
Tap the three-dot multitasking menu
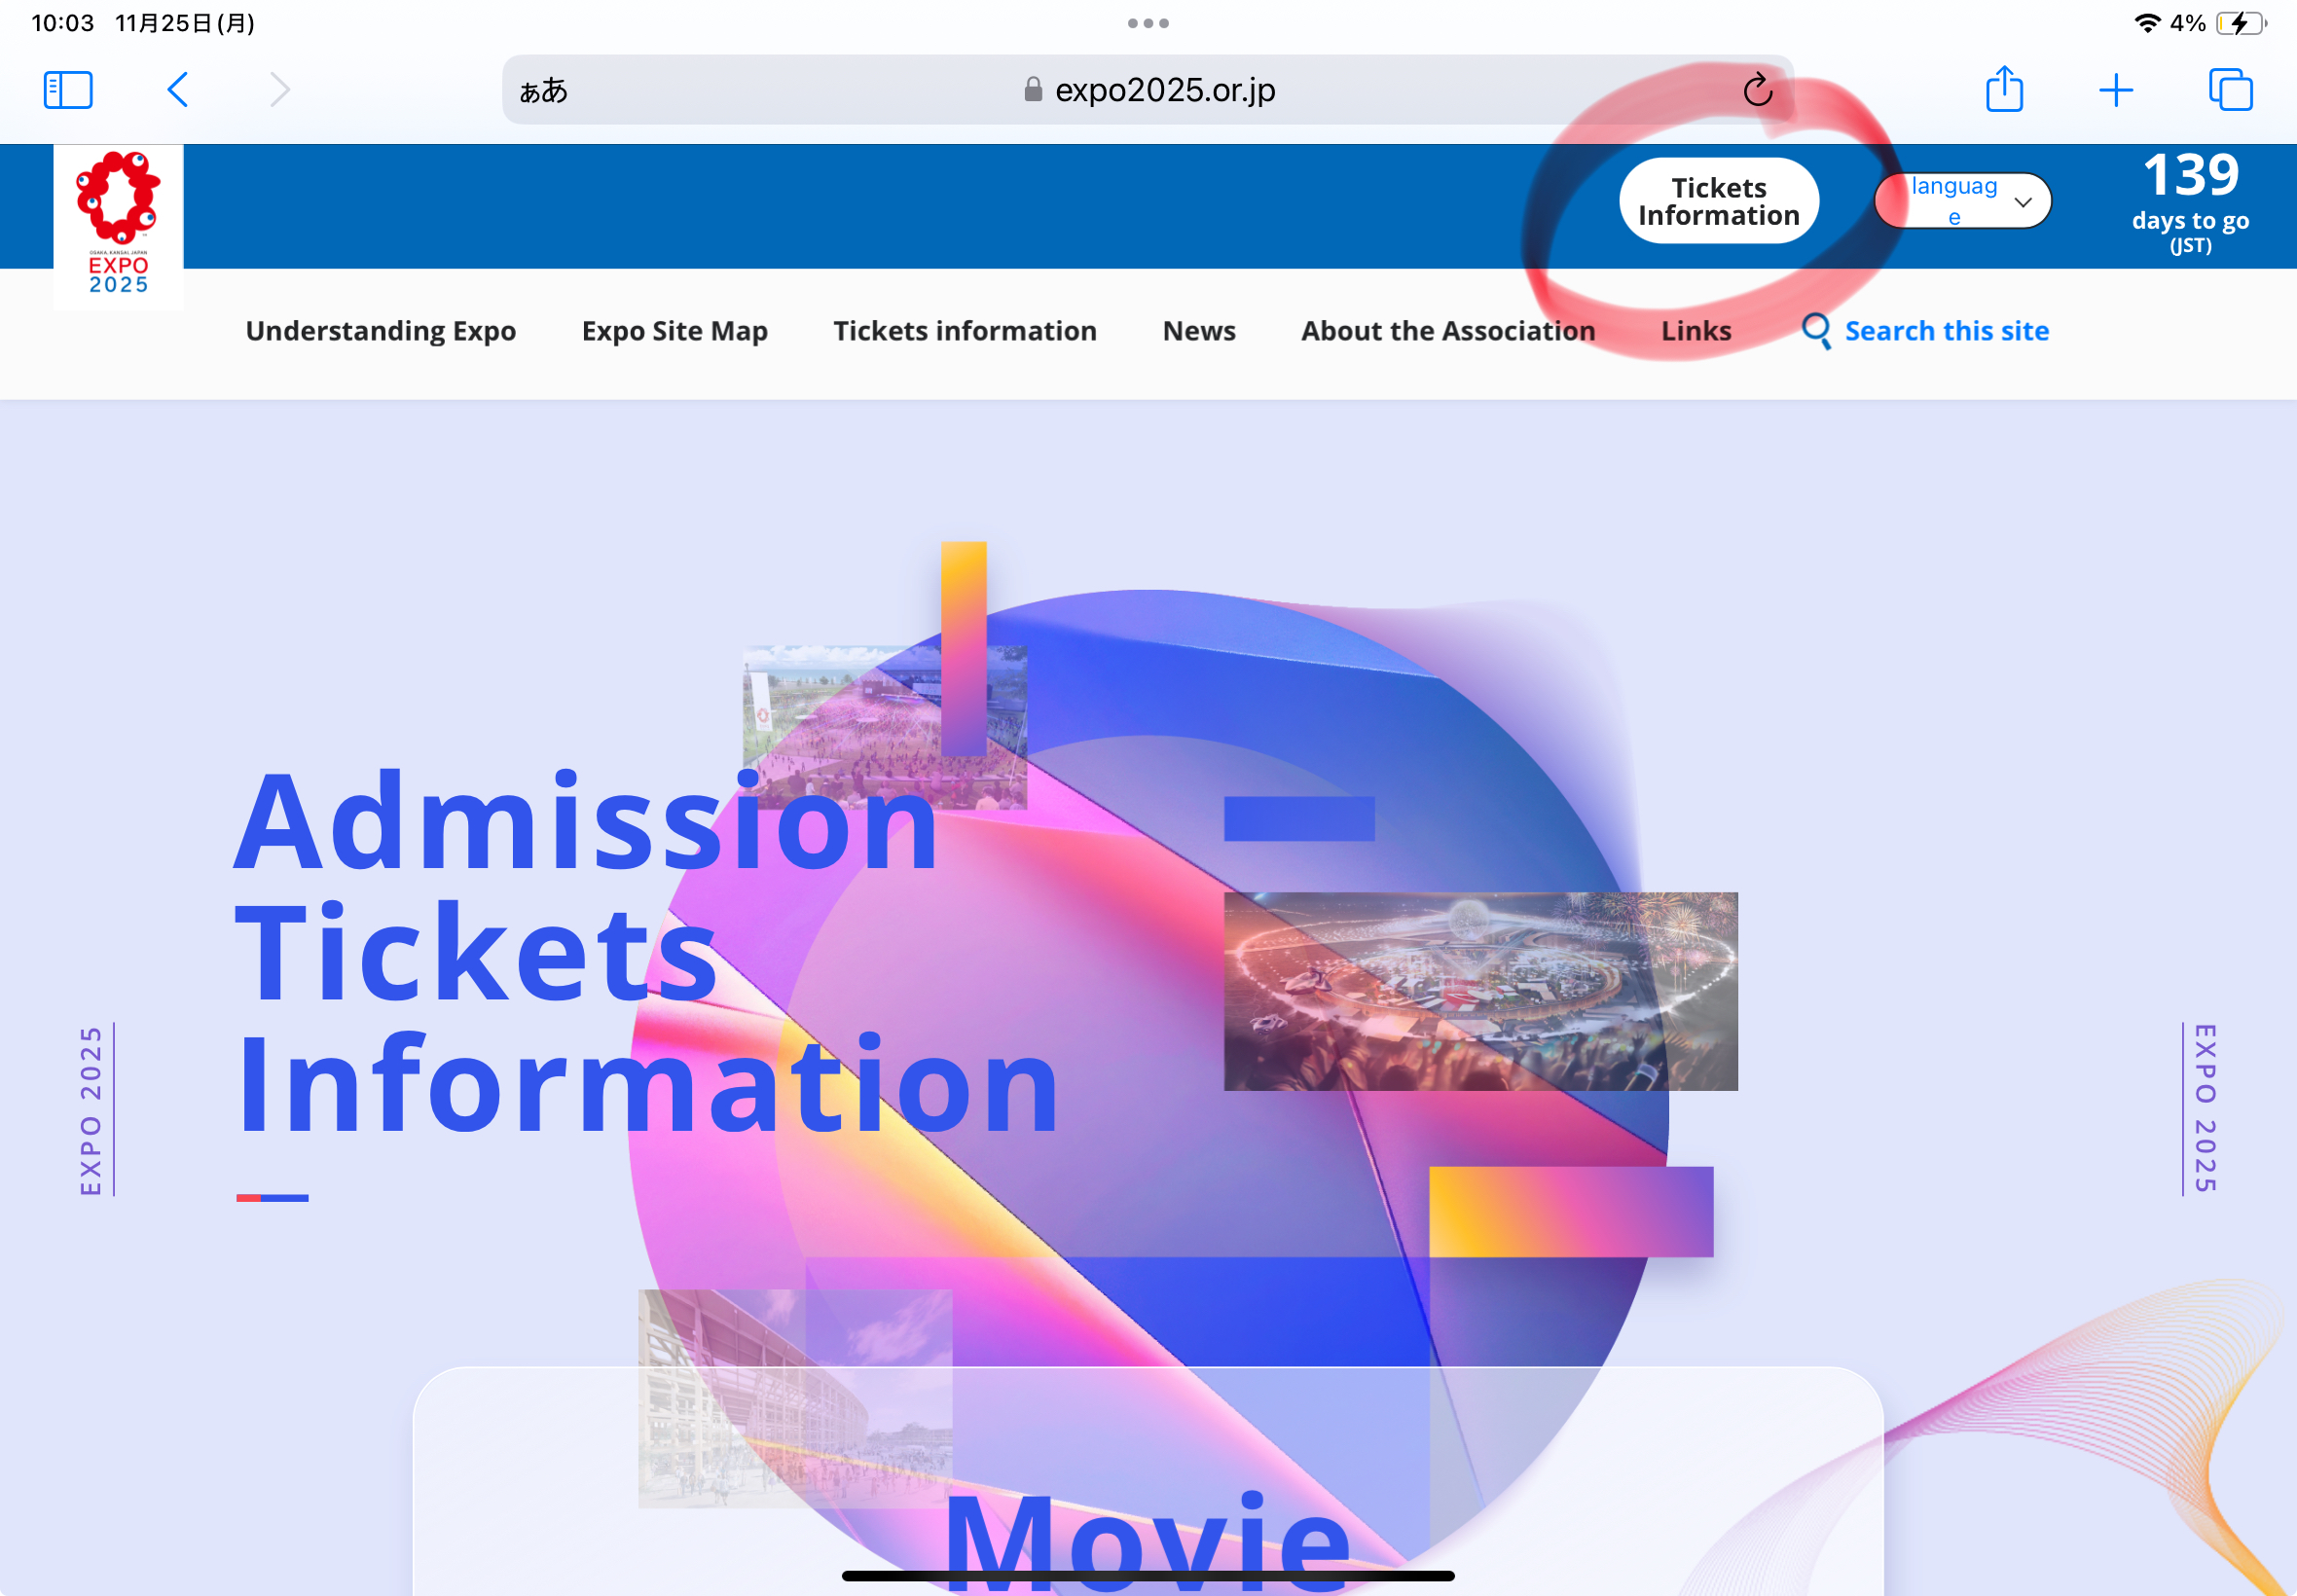point(1148,23)
